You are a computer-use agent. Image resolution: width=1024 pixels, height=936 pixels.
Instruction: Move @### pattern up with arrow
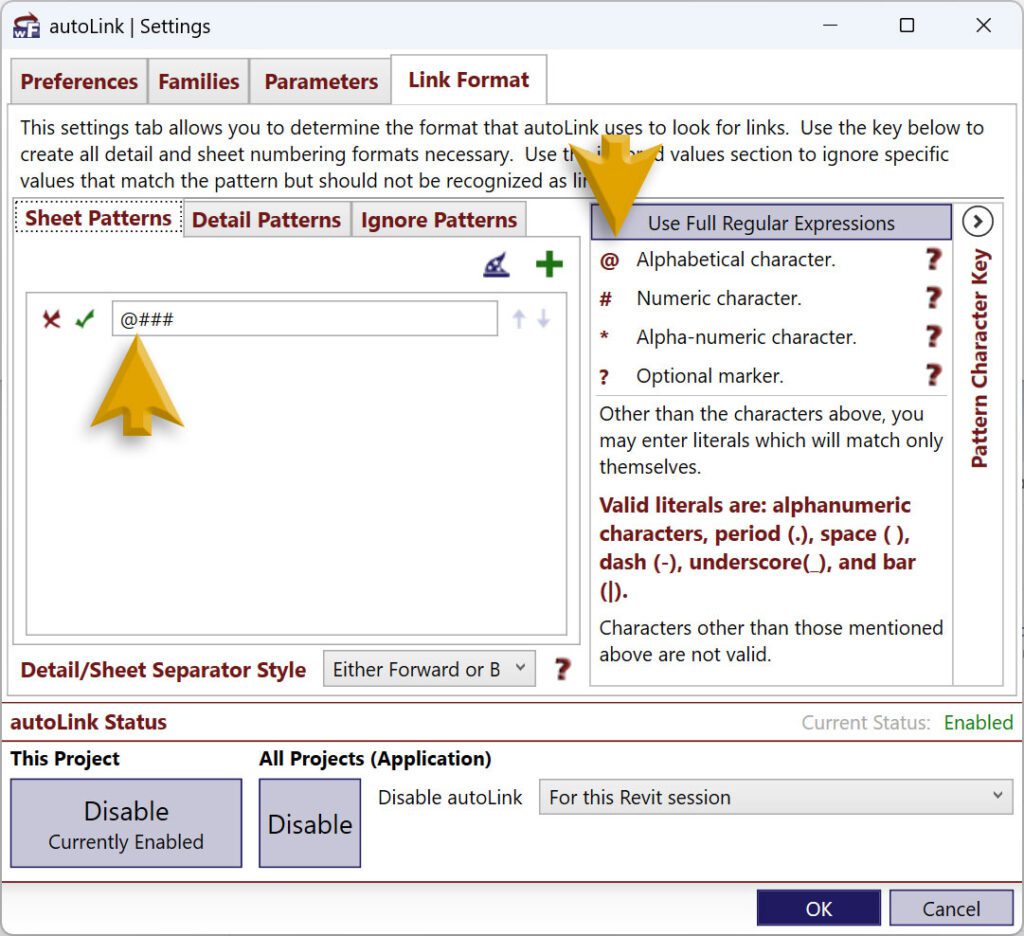(x=519, y=319)
